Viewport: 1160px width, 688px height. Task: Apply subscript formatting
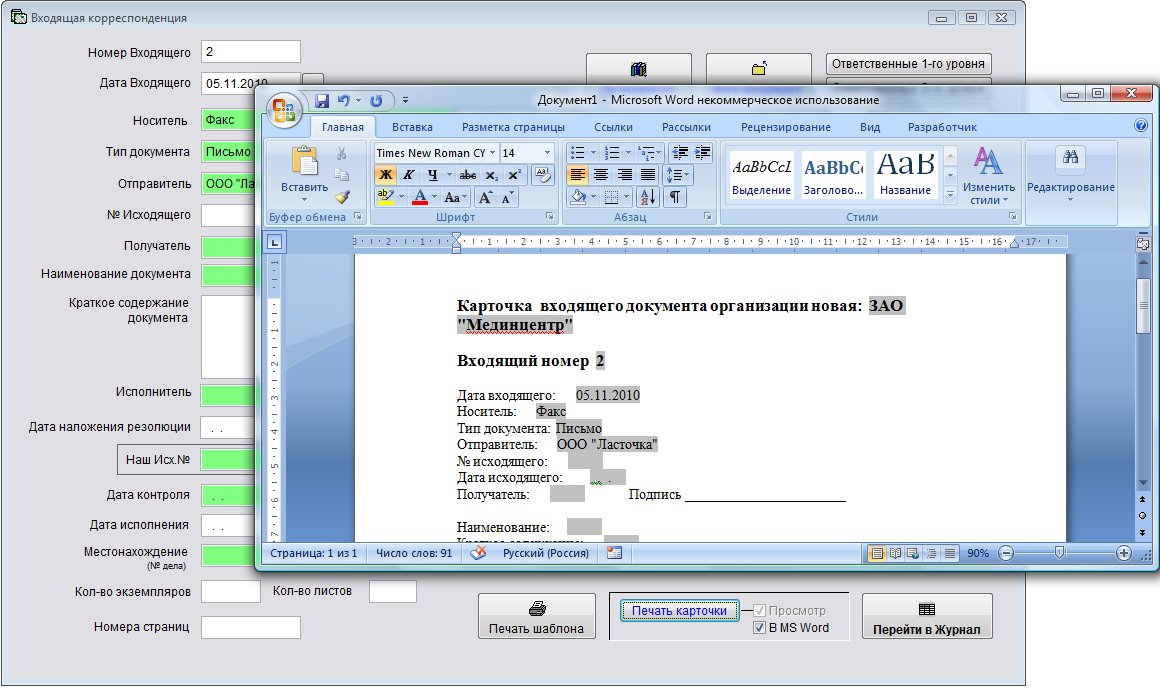(x=492, y=175)
